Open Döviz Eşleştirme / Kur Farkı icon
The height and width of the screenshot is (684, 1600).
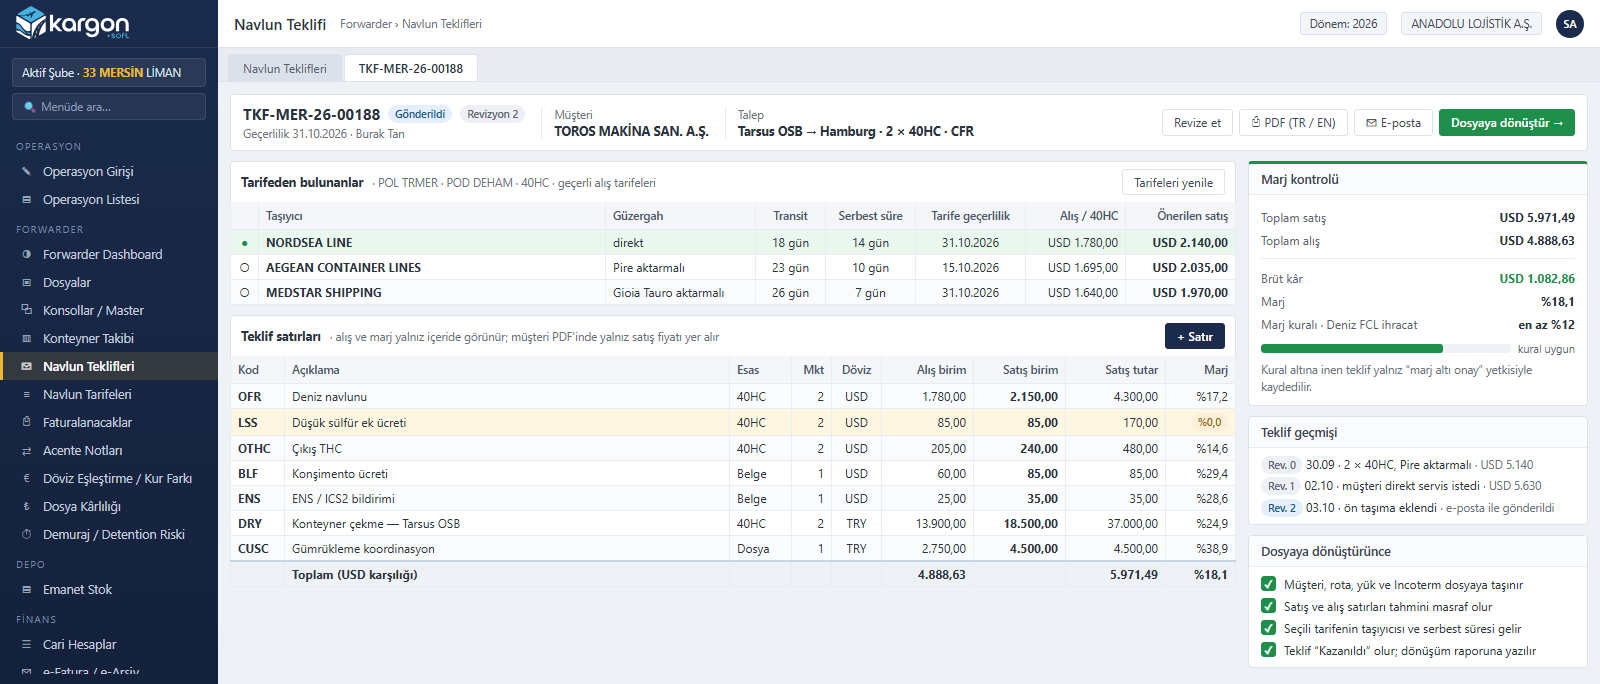[x=27, y=479]
